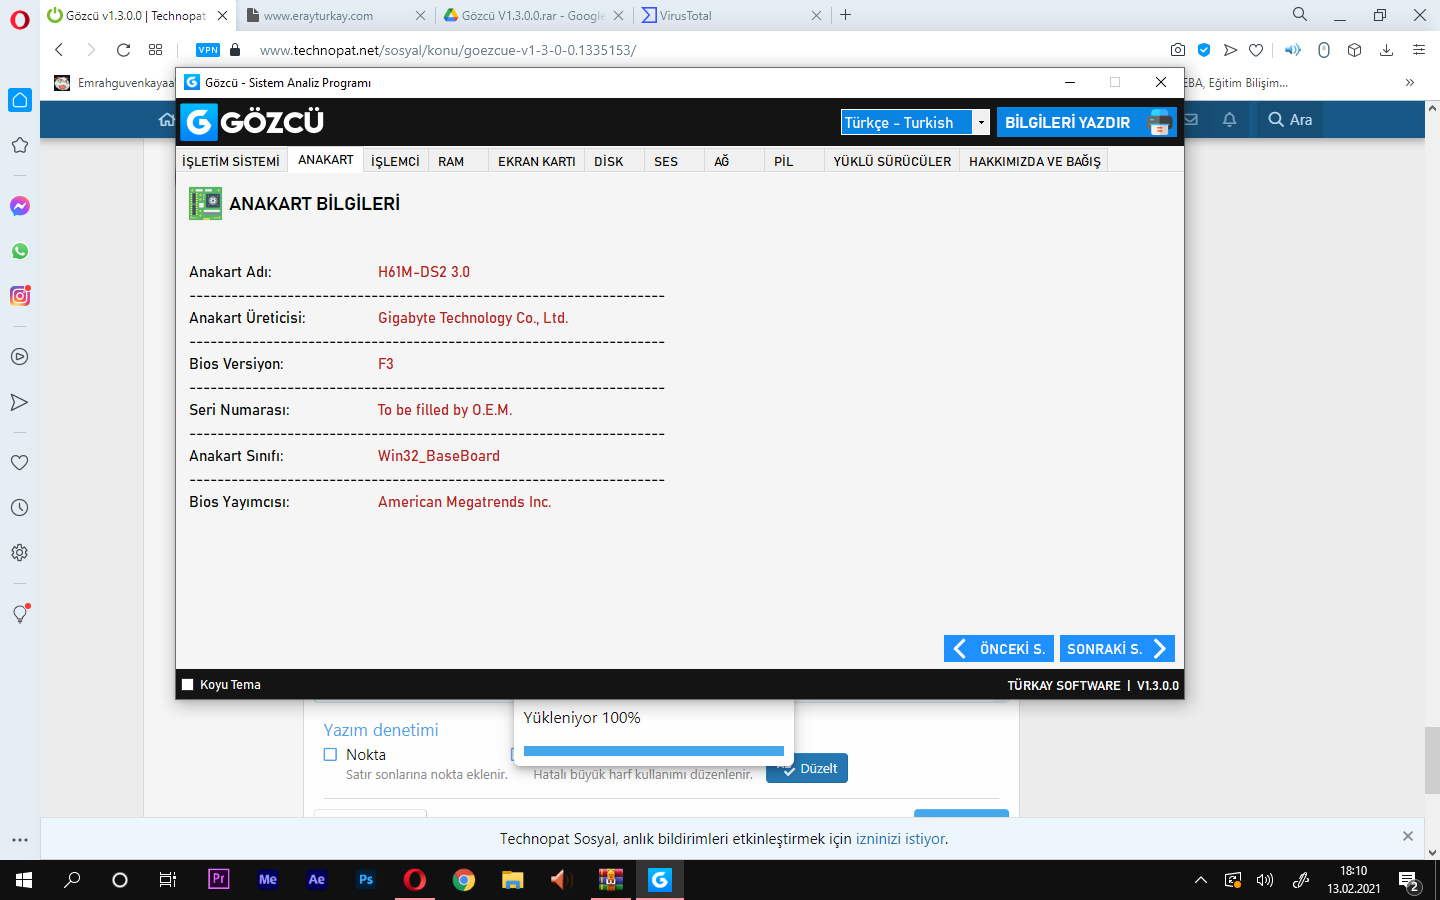Open the Opera easy setup menu
This screenshot has width=1440, height=900.
point(1419,50)
